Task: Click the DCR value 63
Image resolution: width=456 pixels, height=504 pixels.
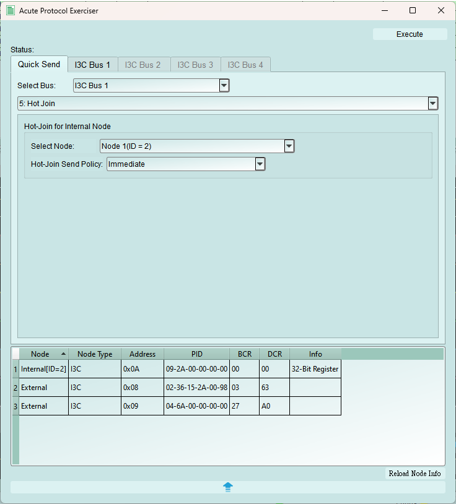Action: (x=275, y=387)
